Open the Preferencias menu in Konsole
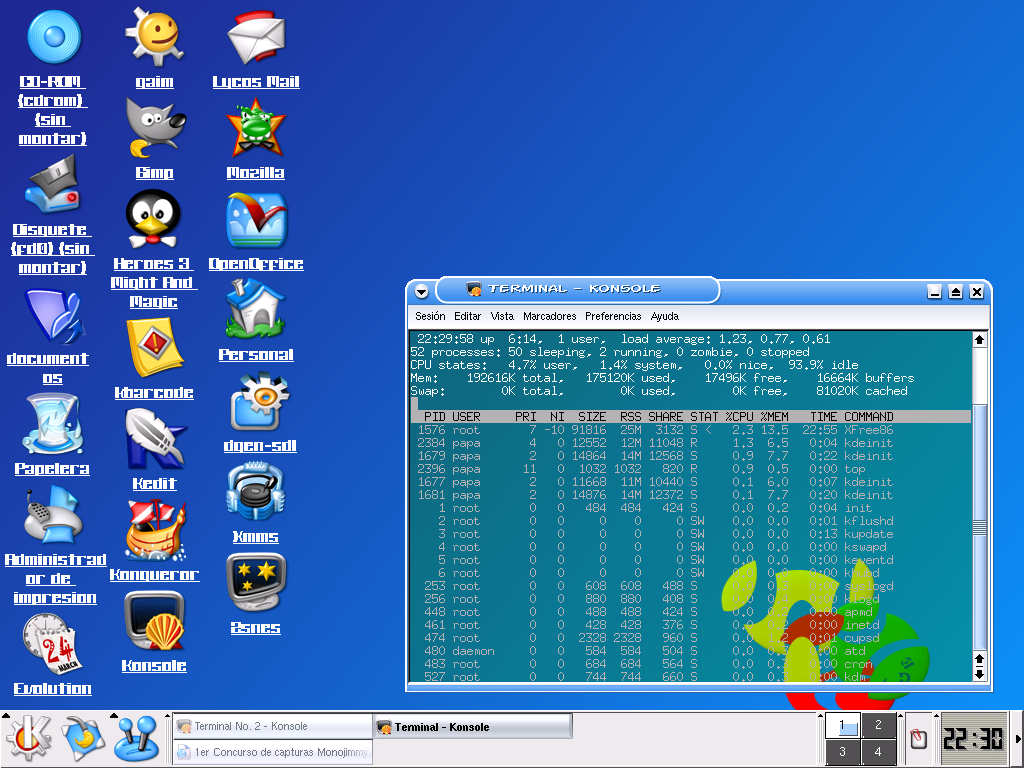 tap(613, 316)
